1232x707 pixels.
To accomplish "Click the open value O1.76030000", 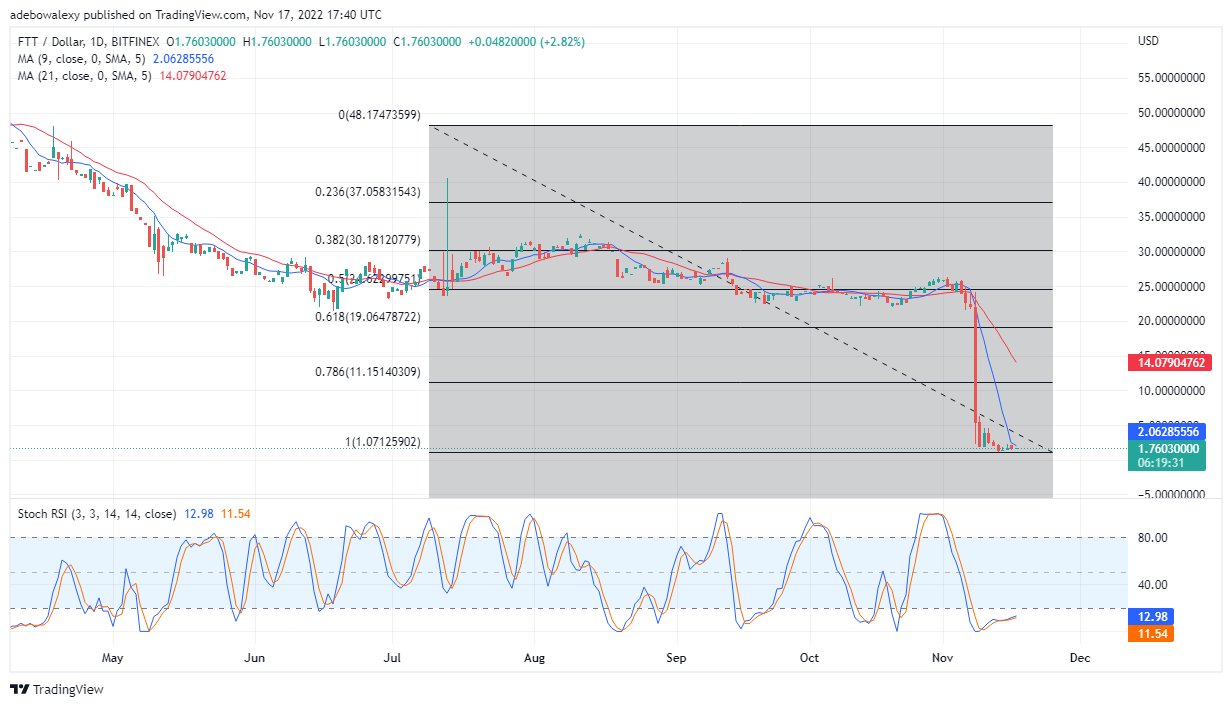I will pyautogui.click(x=203, y=41).
